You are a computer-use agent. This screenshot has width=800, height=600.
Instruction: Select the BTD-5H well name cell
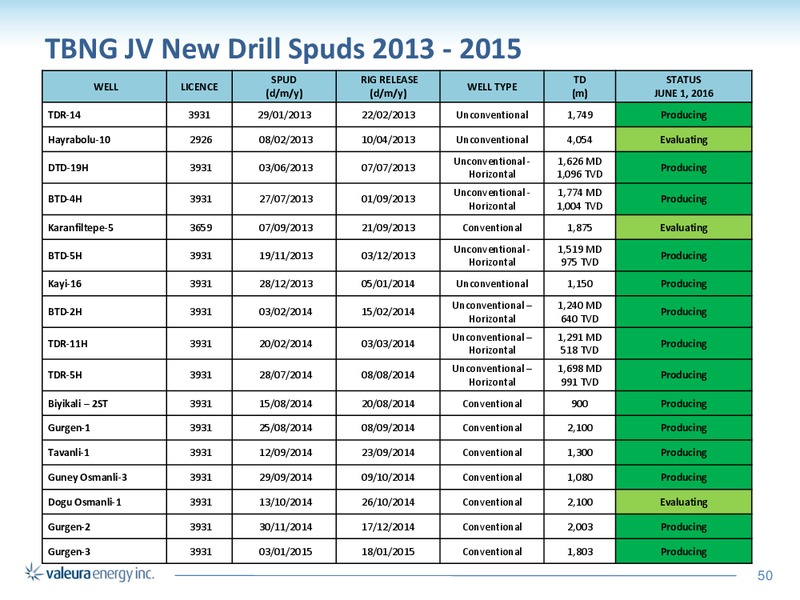pos(105,256)
